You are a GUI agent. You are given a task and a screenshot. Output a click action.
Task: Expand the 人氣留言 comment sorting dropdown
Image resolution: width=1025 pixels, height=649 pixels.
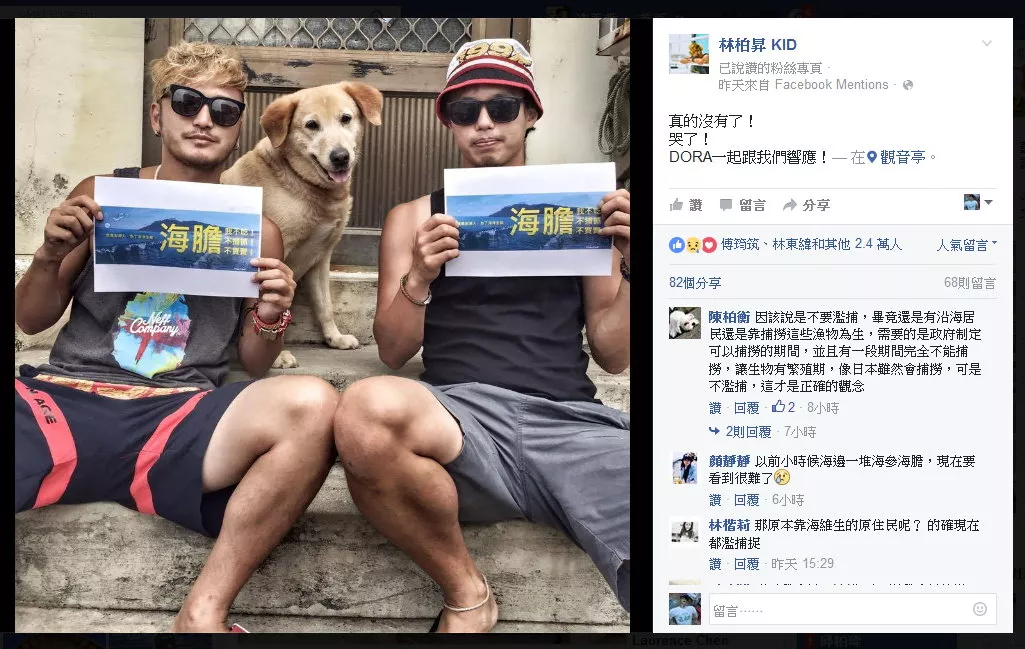click(x=967, y=245)
